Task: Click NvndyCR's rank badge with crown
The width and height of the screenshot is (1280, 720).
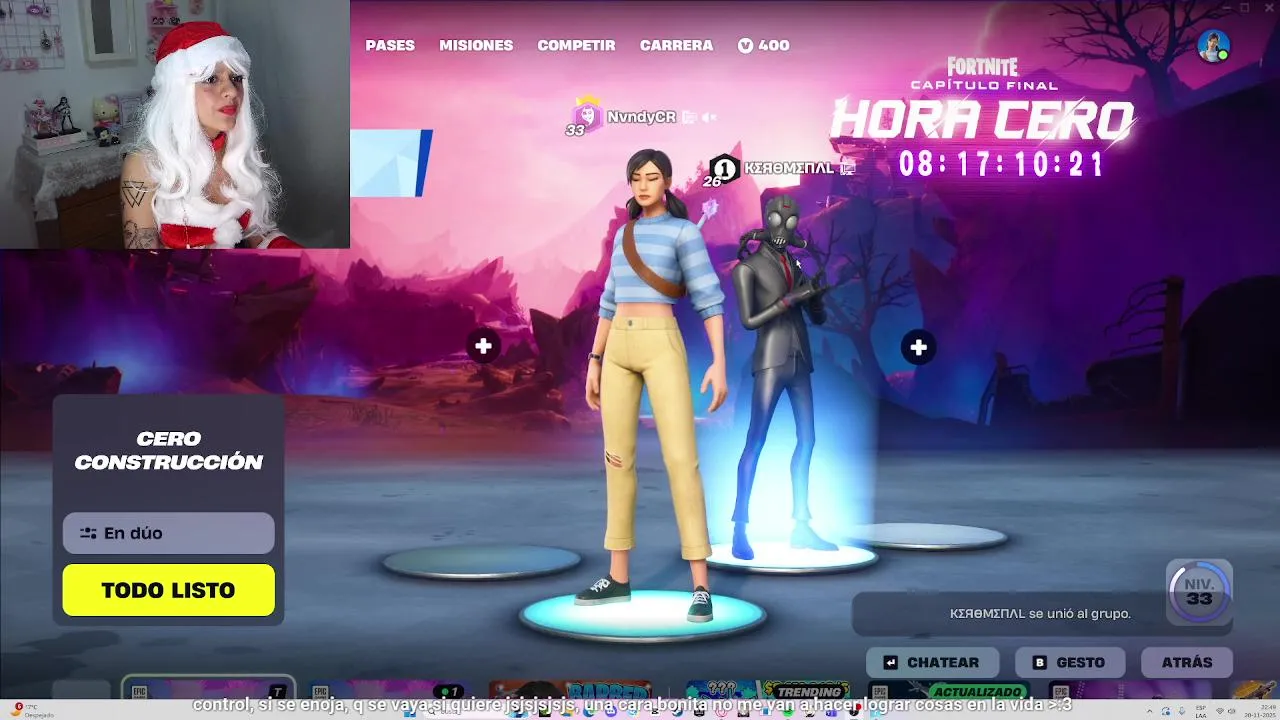Action: click(585, 115)
